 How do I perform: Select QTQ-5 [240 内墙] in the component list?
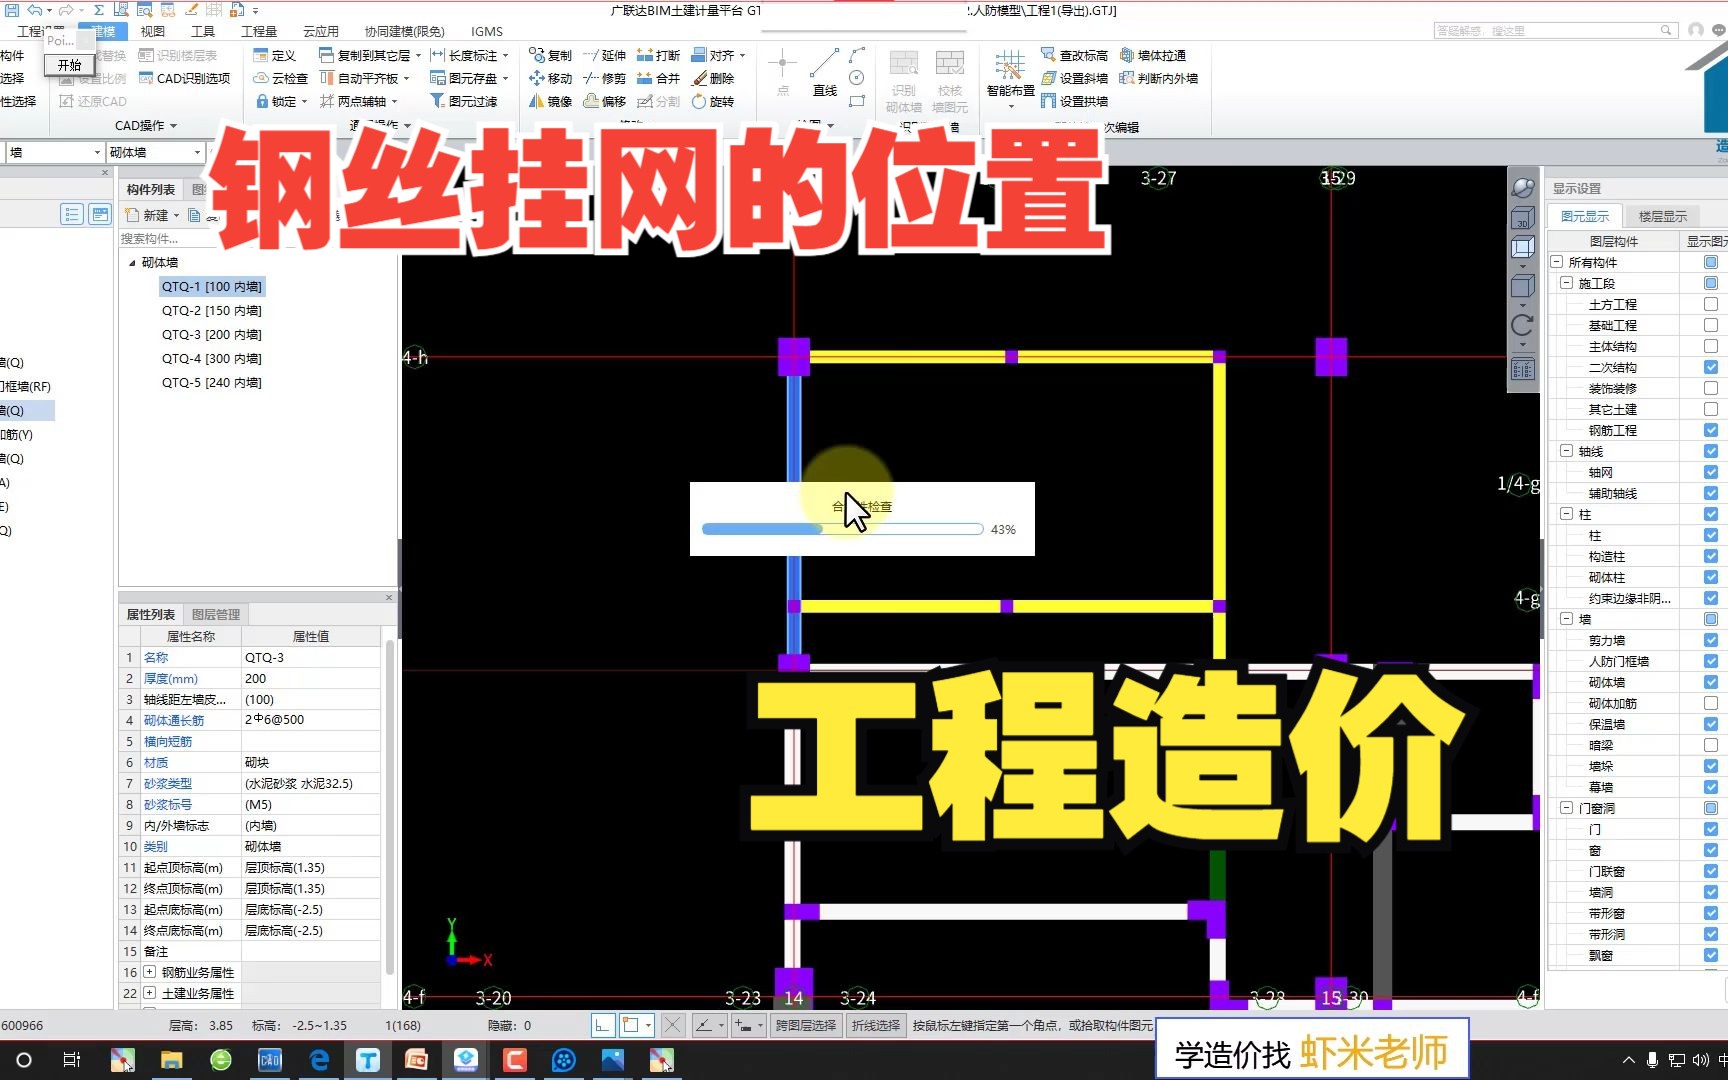click(211, 383)
